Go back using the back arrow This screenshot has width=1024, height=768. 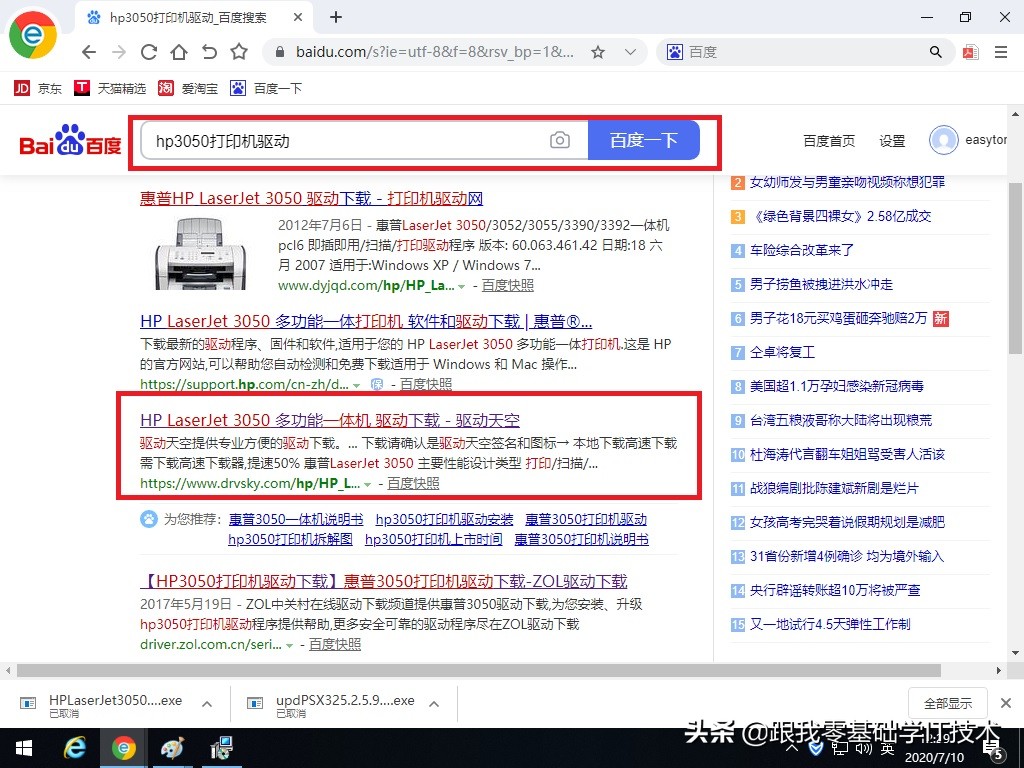point(88,52)
